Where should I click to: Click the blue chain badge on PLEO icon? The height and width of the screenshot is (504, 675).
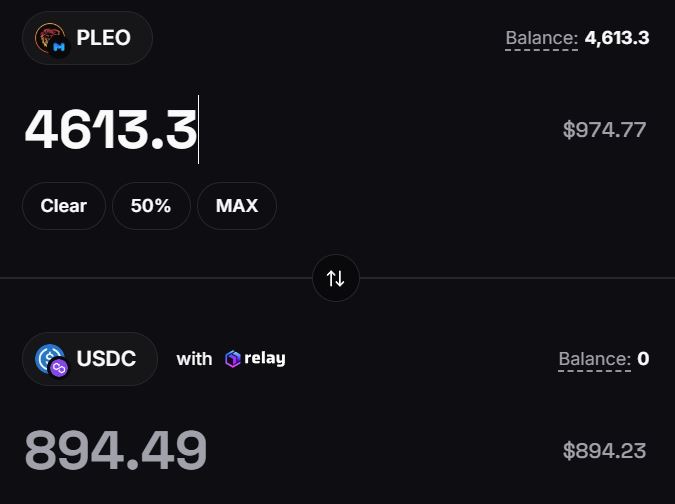tap(59, 47)
